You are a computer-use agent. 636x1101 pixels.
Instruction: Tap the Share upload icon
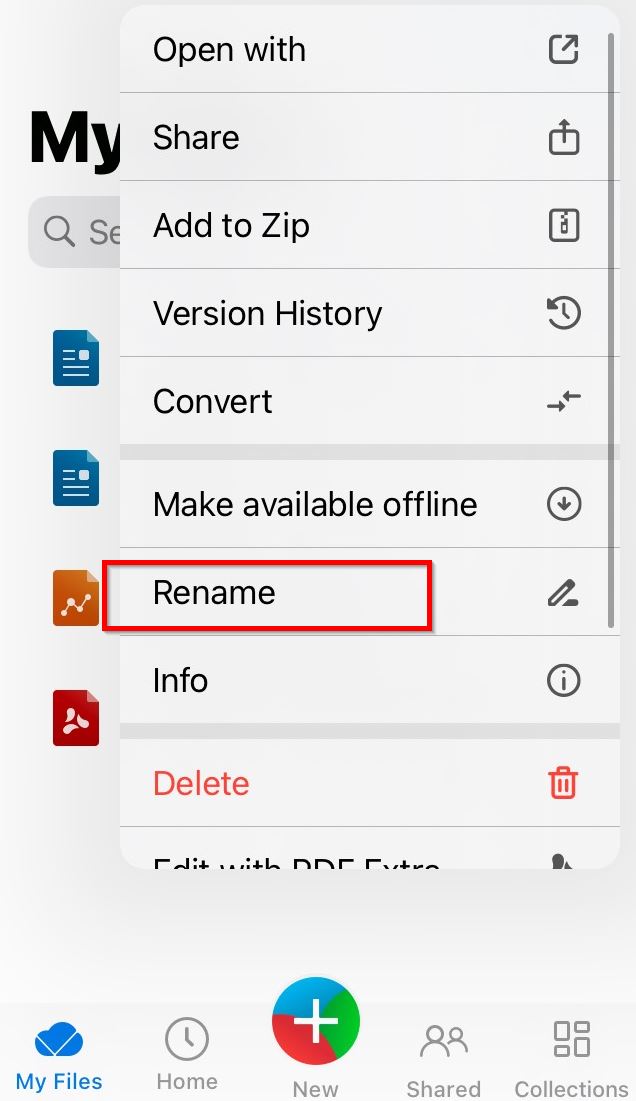[564, 137]
